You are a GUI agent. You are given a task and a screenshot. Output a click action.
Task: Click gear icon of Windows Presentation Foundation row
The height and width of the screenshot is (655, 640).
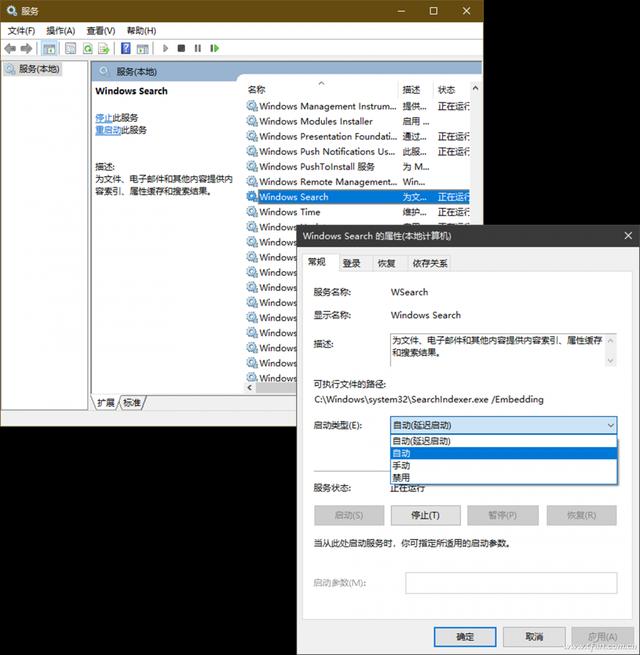(252, 136)
